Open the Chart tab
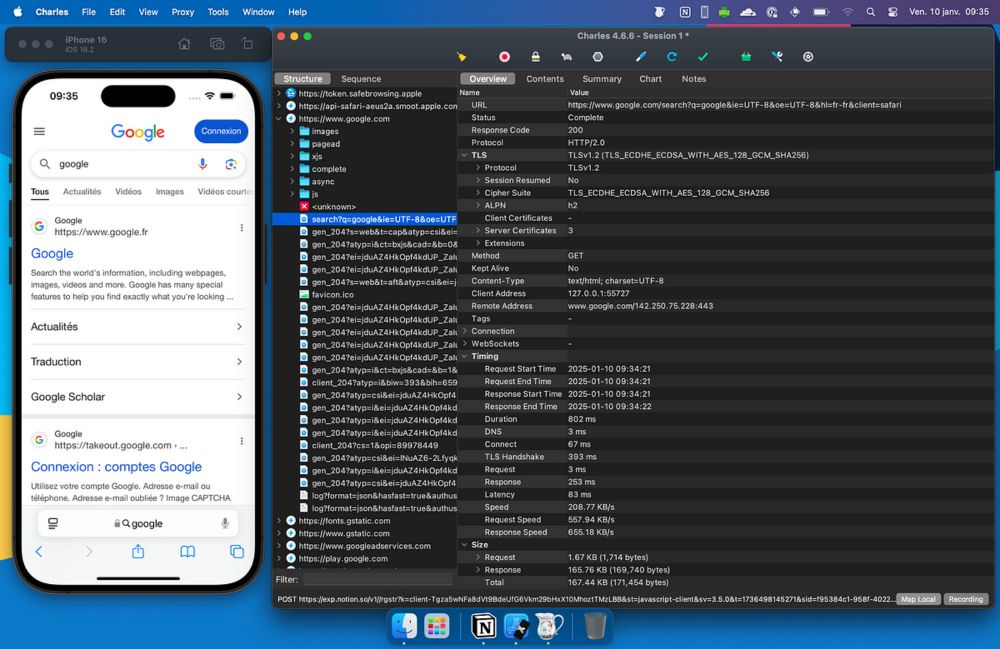 [x=651, y=79]
